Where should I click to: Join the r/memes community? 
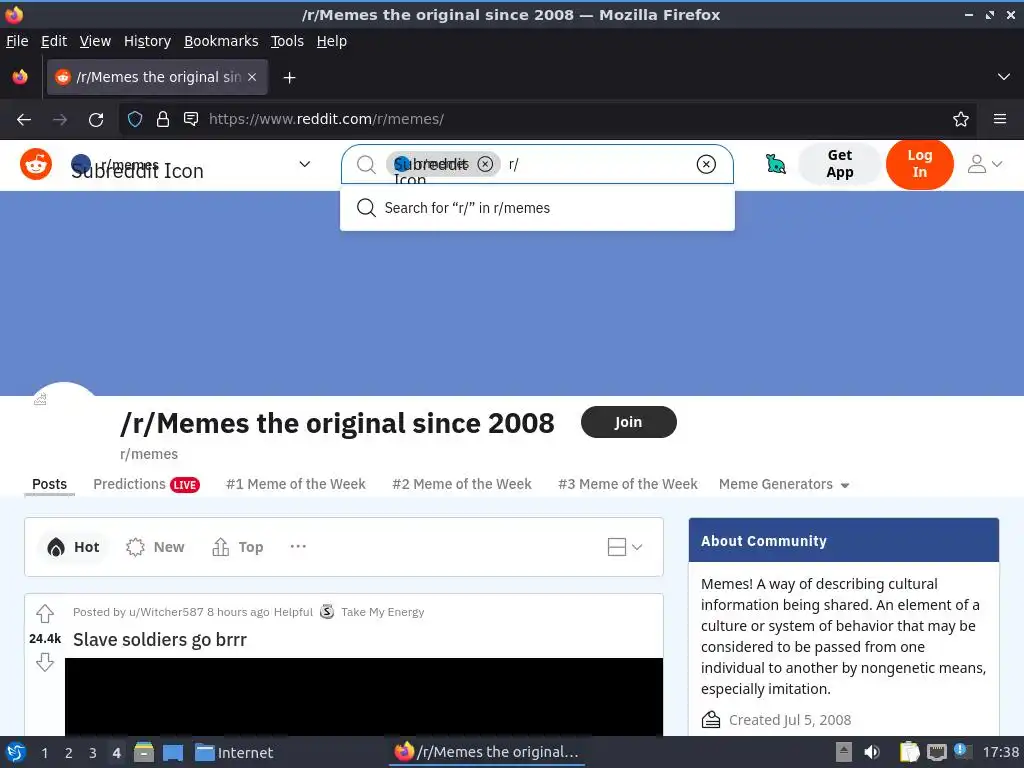point(628,423)
